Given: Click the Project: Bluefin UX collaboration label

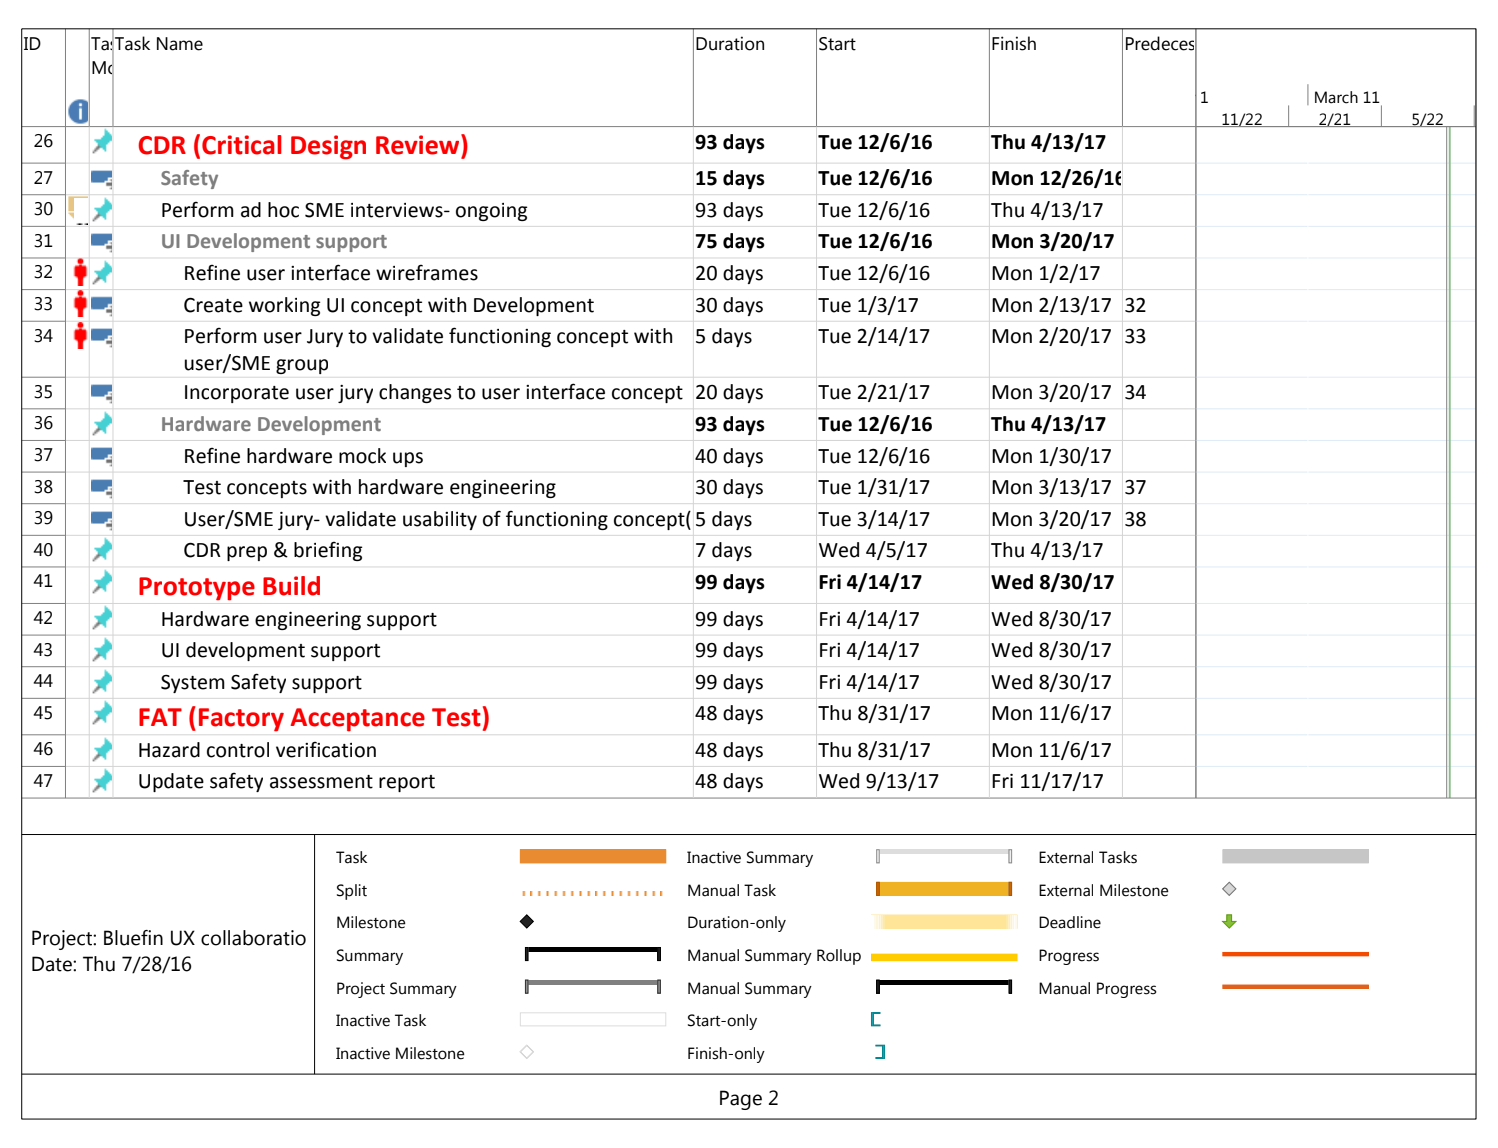Looking at the screenshot, I should 168,939.
